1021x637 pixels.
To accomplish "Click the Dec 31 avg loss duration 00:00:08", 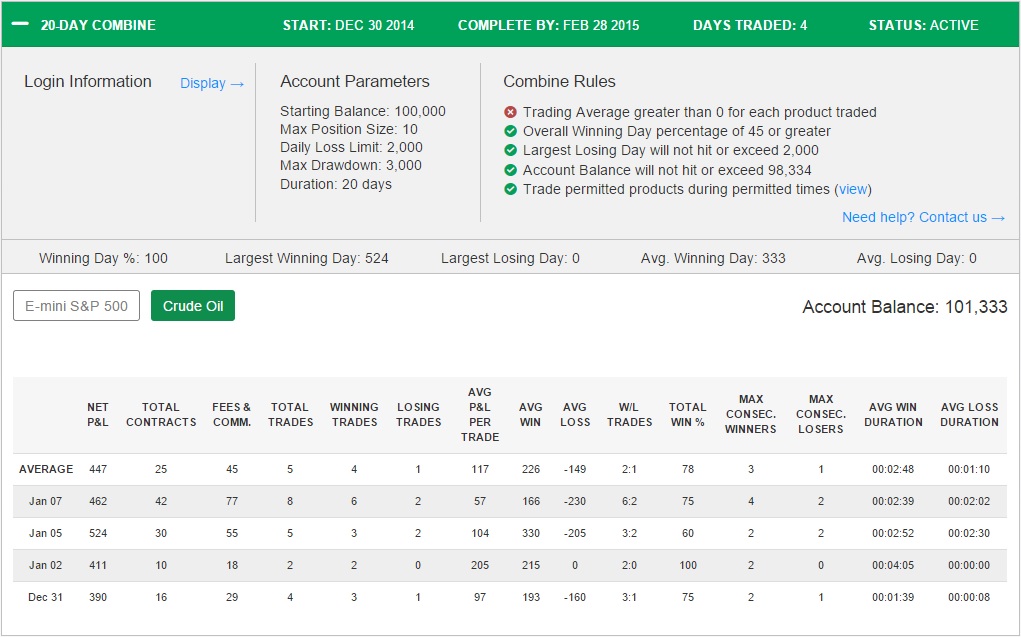I will point(969,597).
